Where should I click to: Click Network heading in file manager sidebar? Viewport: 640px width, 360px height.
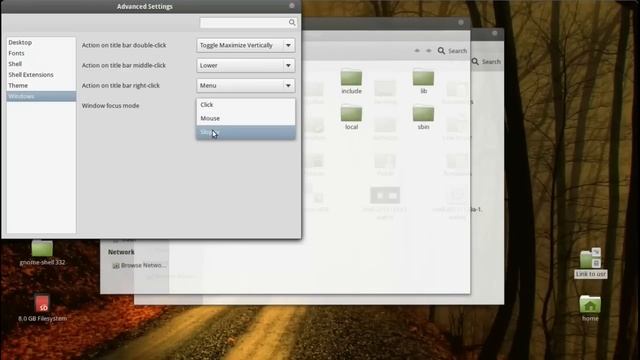pyautogui.click(x=121, y=252)
